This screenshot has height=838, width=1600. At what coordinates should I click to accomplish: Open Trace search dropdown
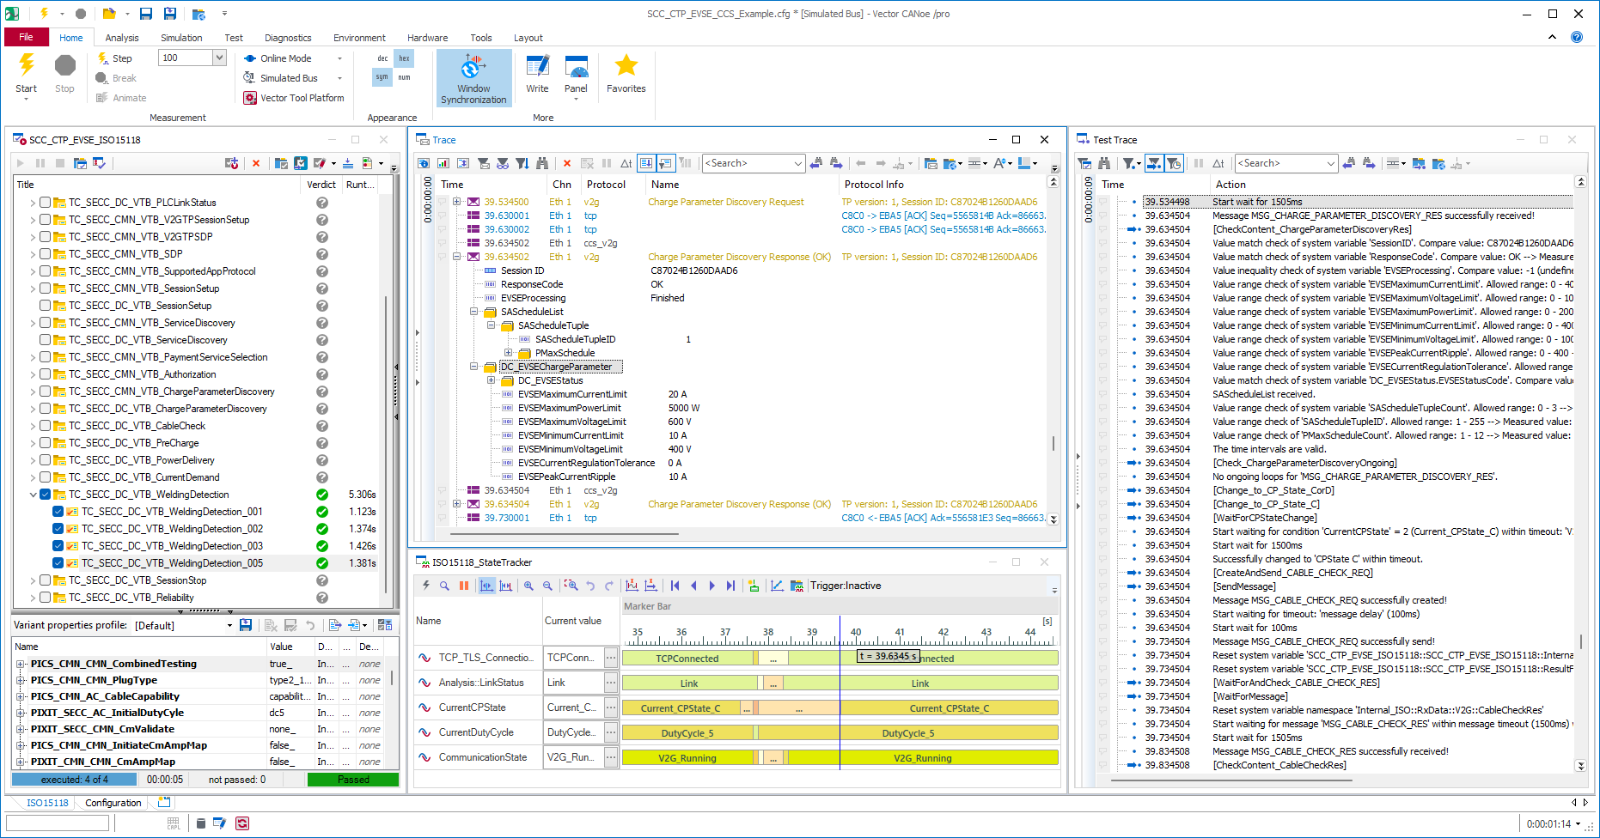pyautogui.click(x=798, y=163)
